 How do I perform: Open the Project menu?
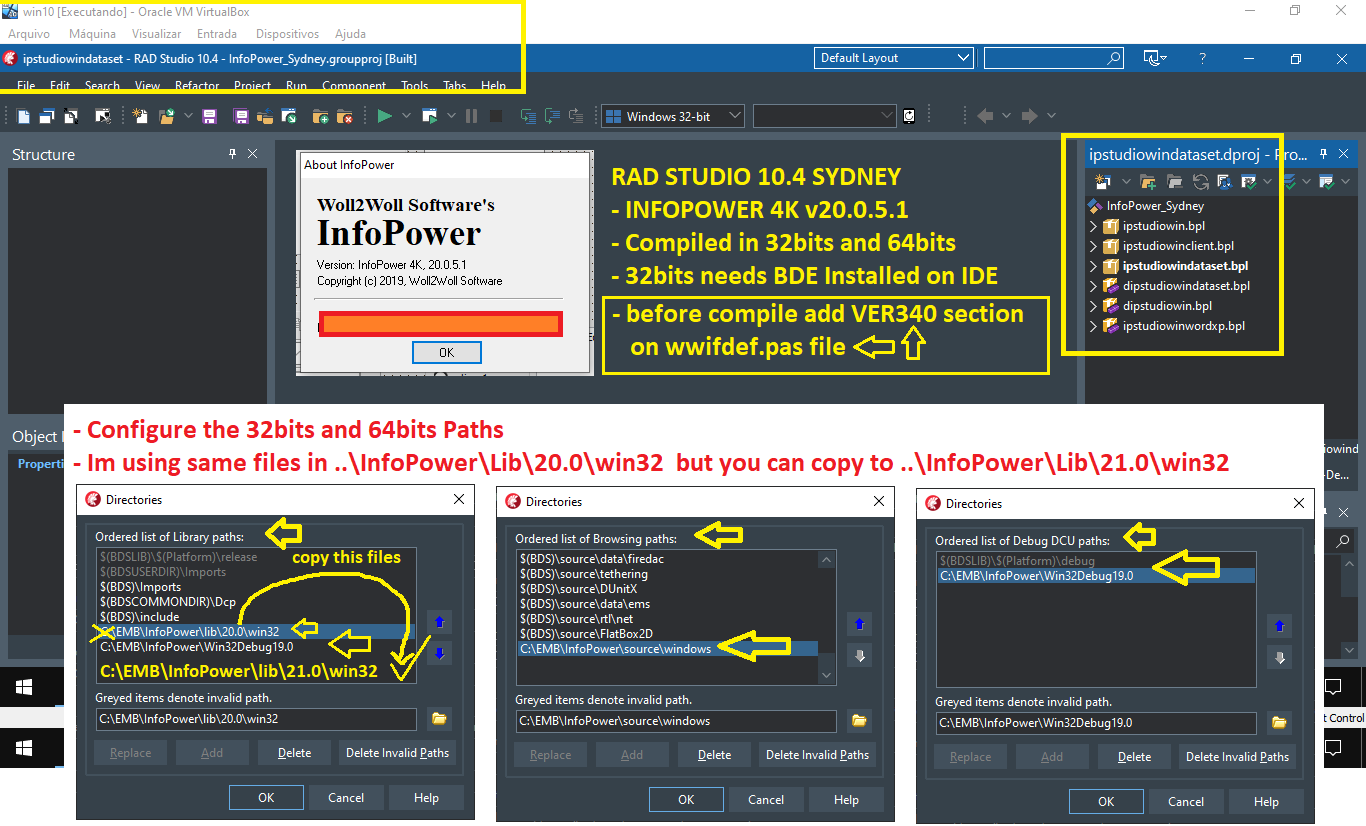pyautogui.click(x=252, y=86)
